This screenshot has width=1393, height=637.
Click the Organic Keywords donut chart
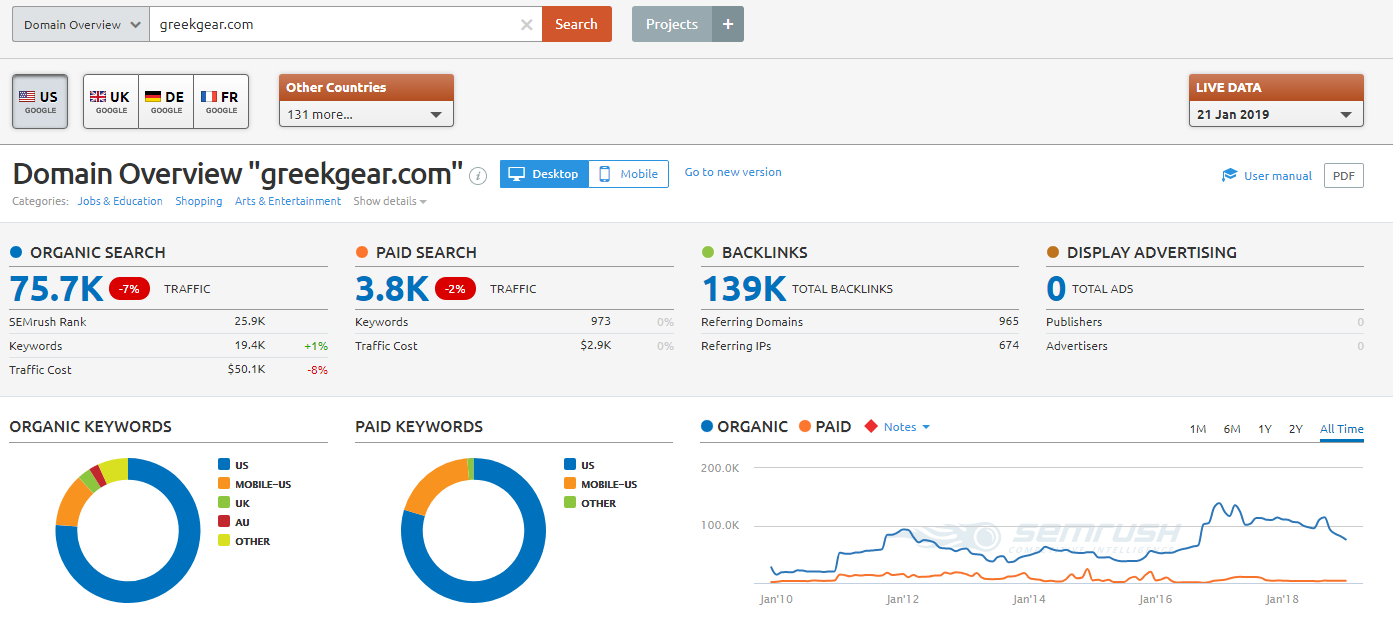point(128,531)
